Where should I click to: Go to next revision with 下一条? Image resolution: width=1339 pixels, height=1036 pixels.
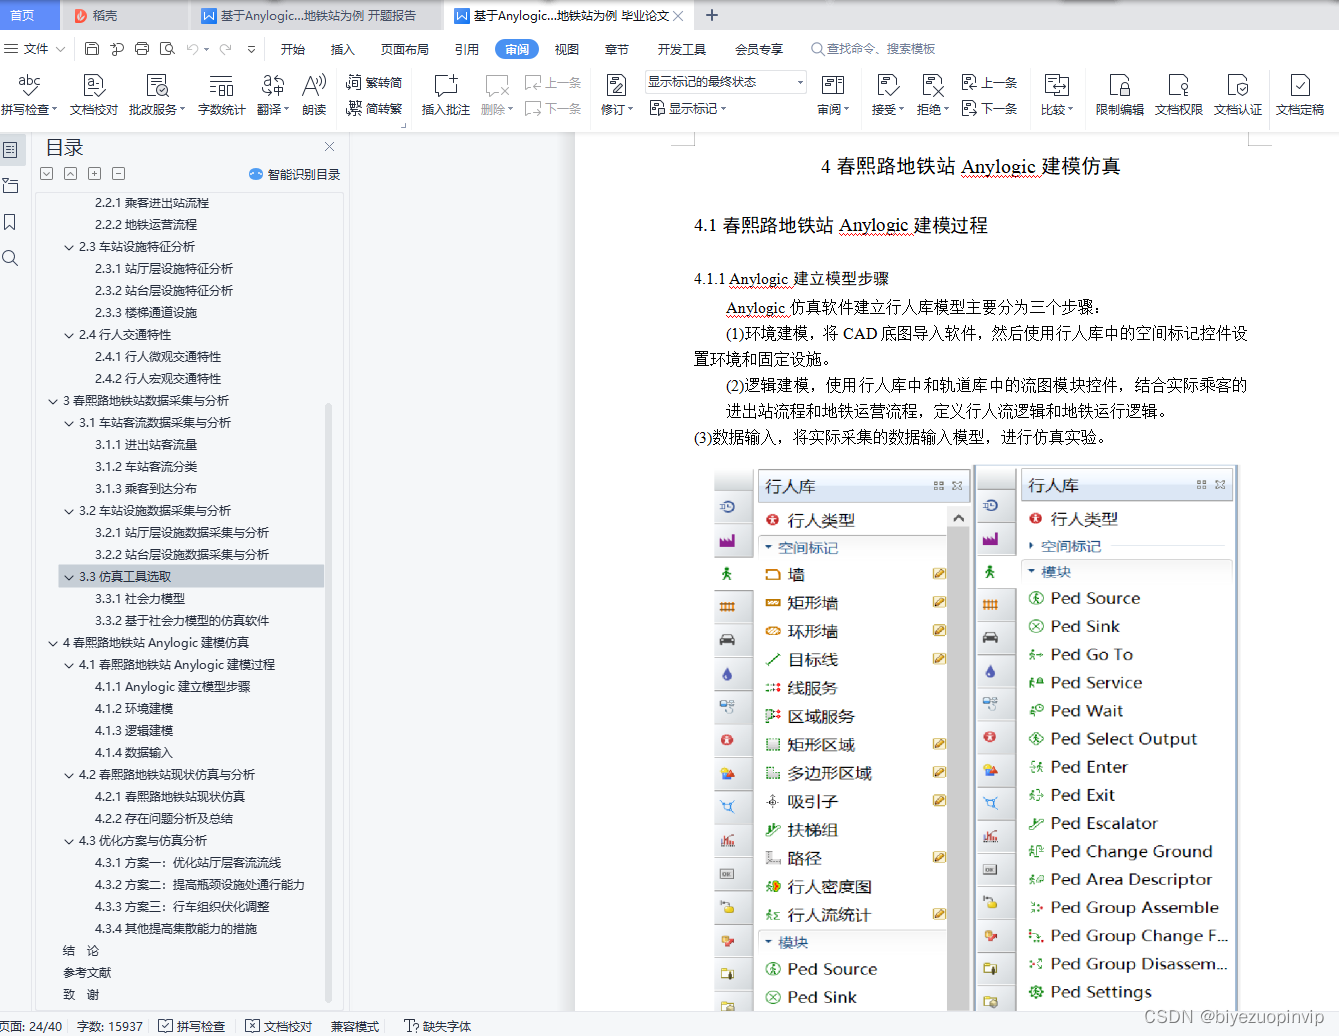(989, 108)
